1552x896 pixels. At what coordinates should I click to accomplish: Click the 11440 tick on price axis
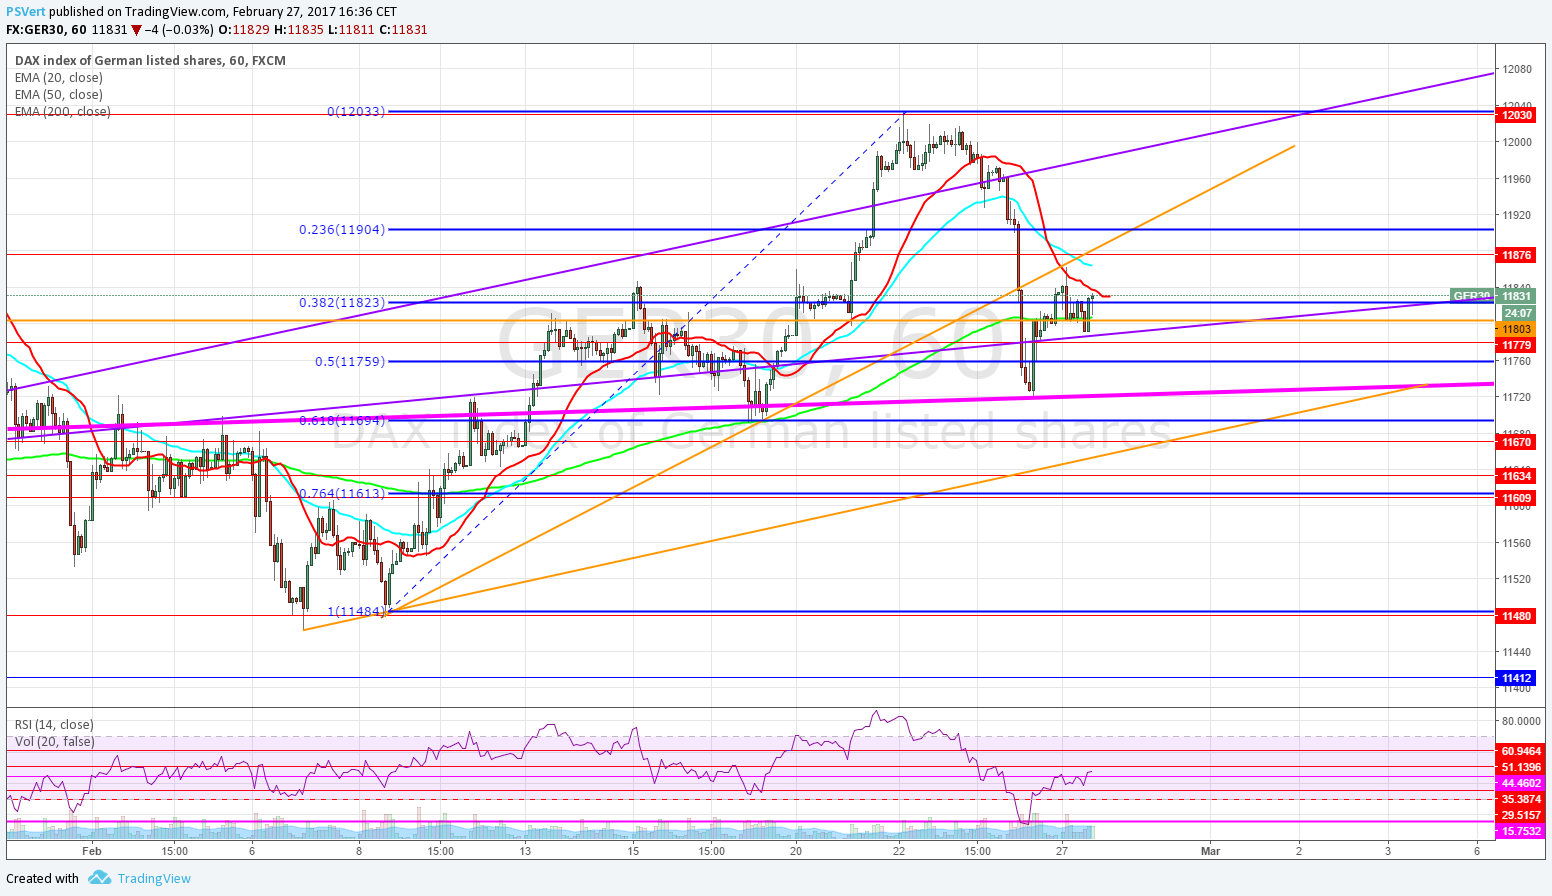coord(1517,652)
